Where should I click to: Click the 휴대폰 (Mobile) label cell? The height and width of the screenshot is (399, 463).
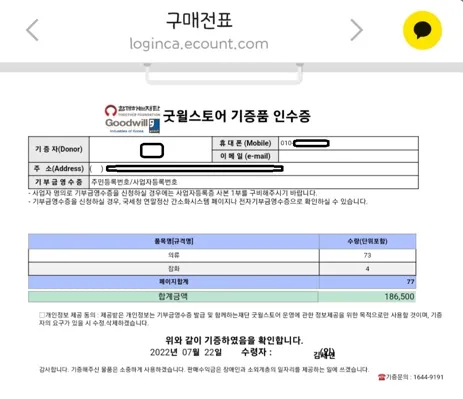245,143
